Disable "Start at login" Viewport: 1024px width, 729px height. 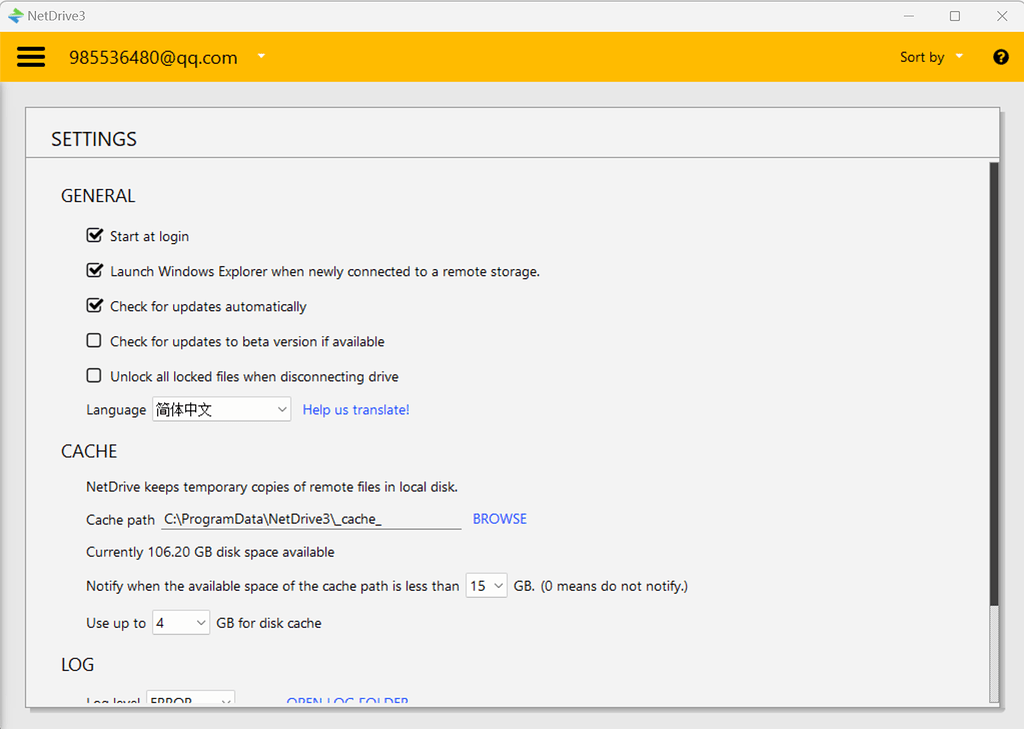(94, 235)
